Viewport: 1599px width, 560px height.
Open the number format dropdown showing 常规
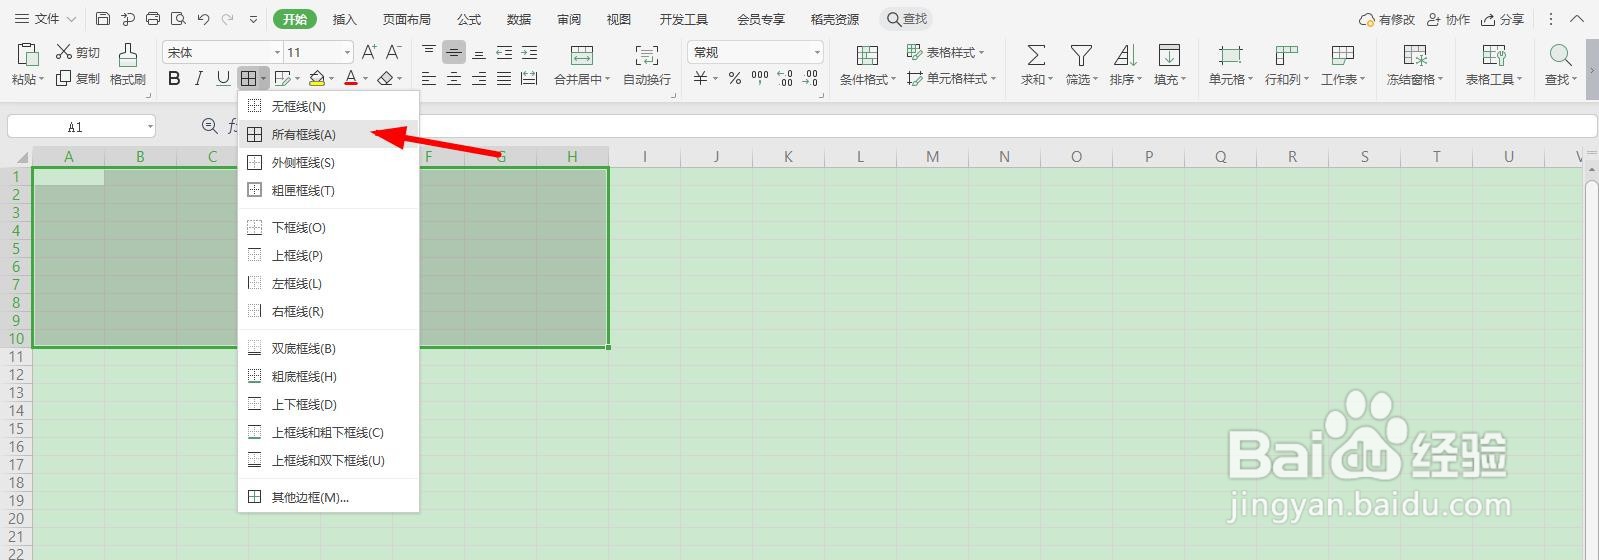817,52
